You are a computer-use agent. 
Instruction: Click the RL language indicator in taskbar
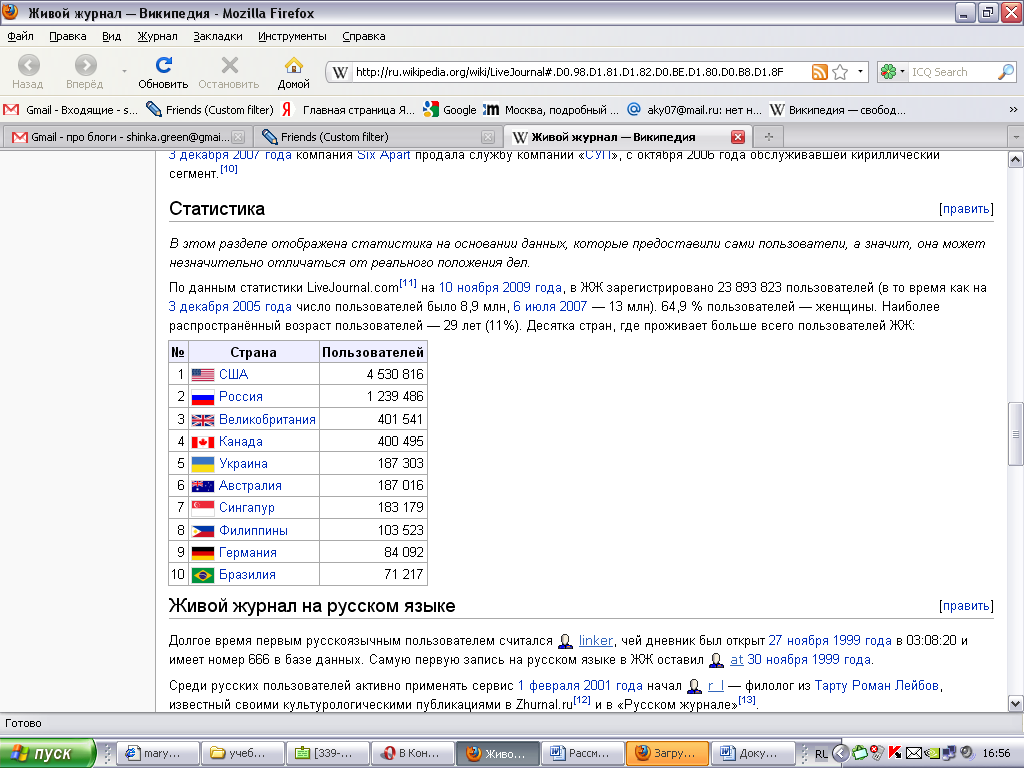click(821, 754)
